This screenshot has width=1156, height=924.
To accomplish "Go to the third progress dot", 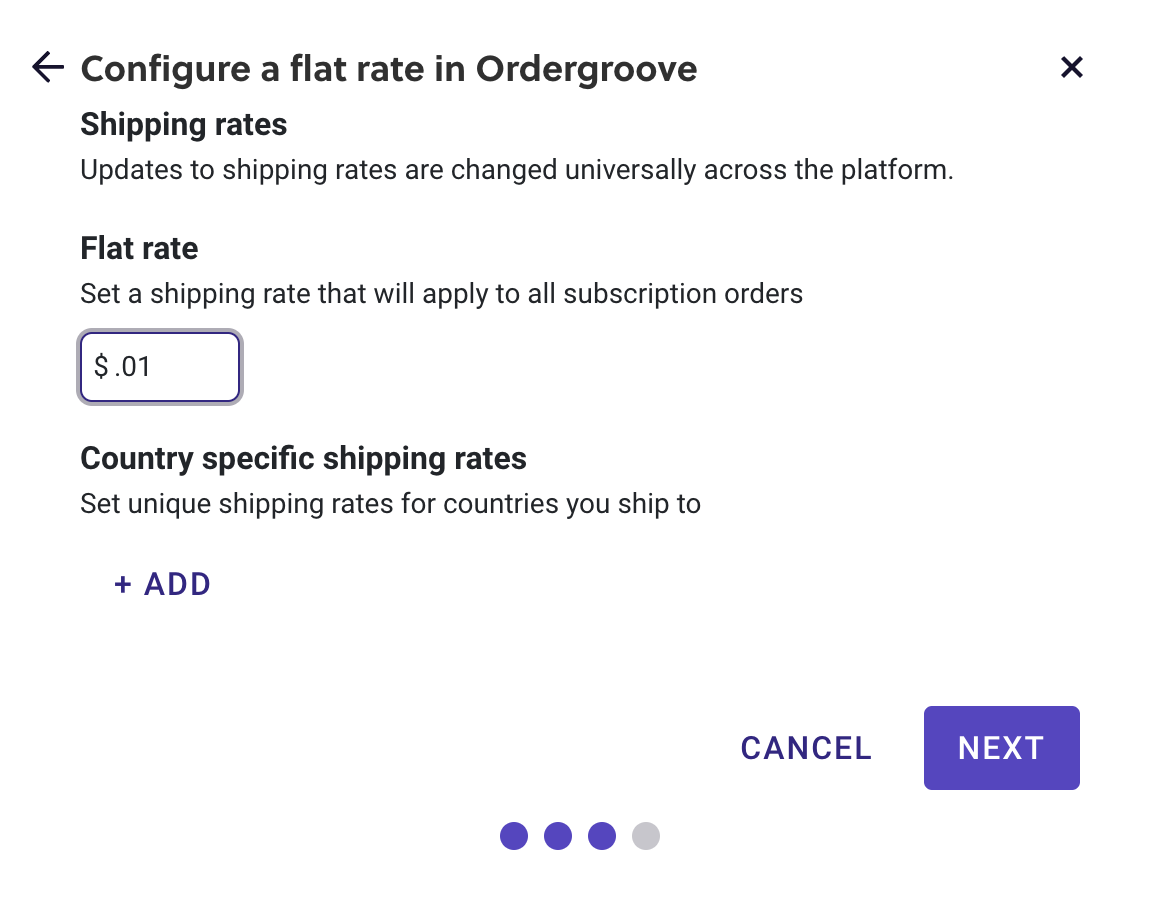I will tap(602, 836).
